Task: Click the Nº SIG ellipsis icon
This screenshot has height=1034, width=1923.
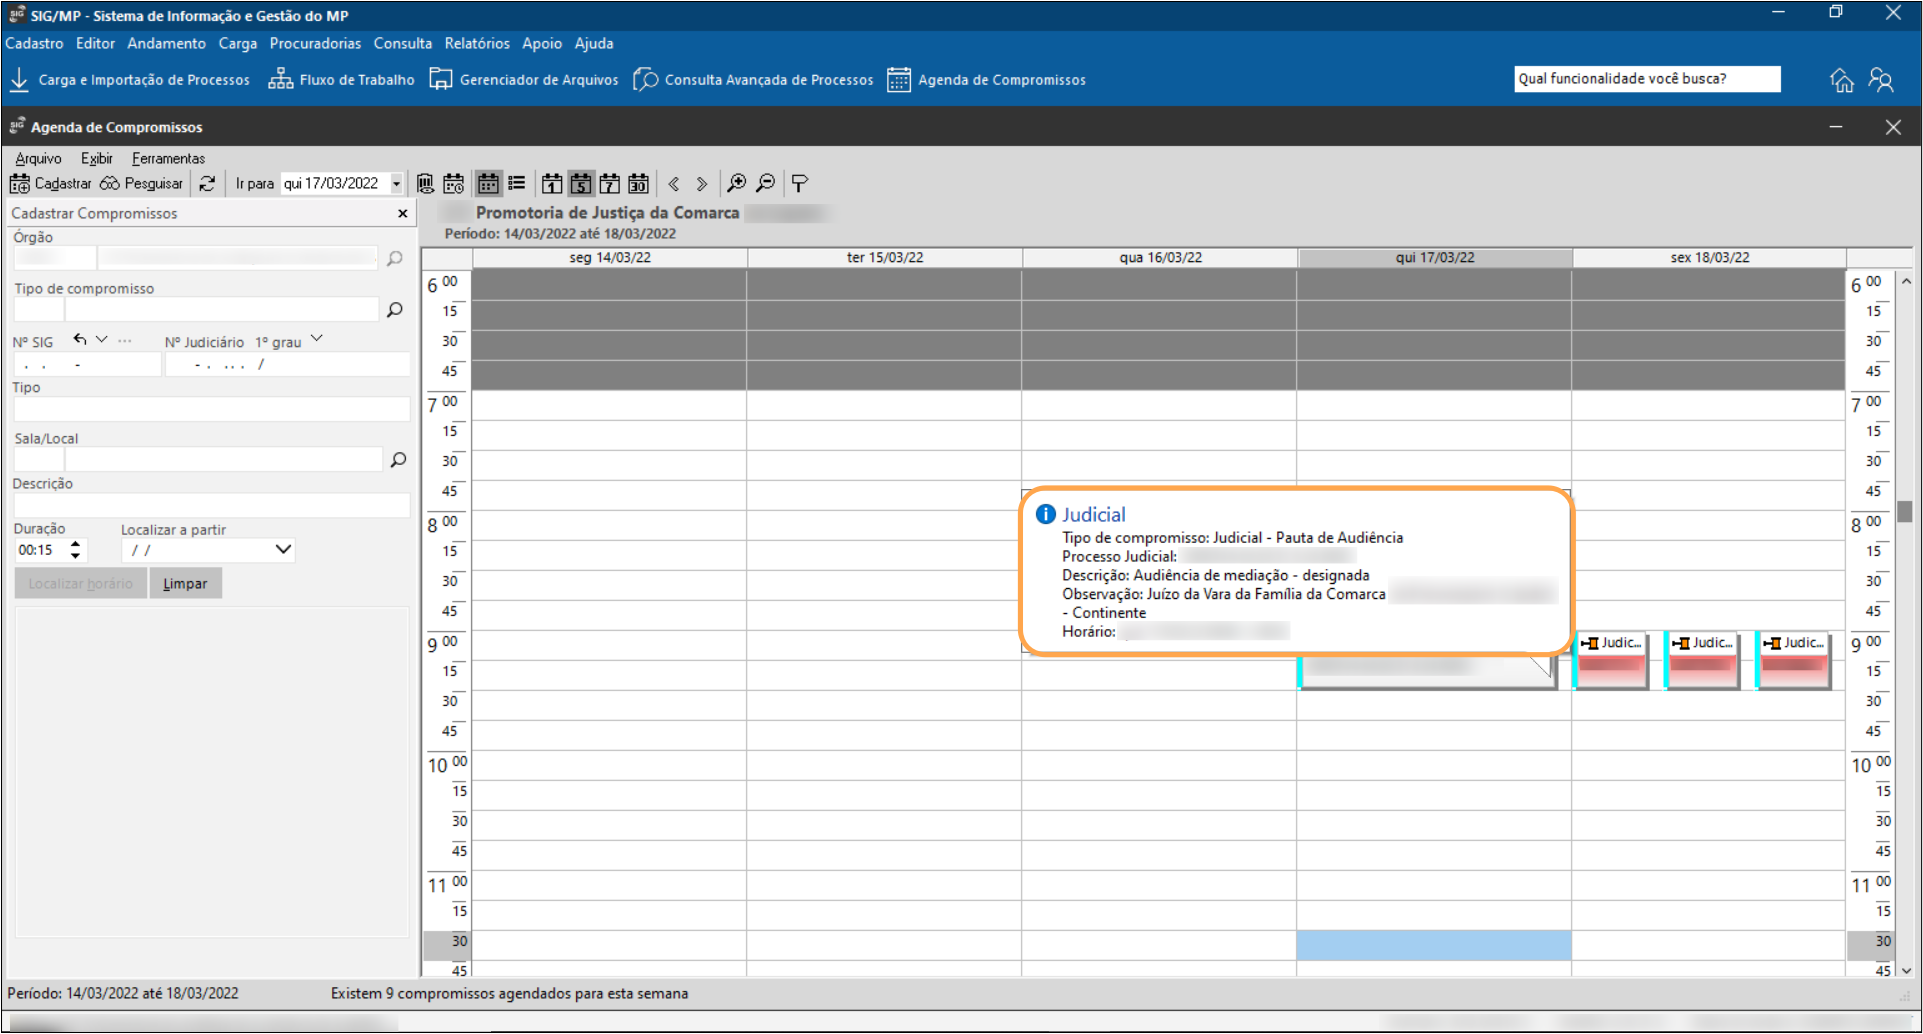Action: (124, 340)
